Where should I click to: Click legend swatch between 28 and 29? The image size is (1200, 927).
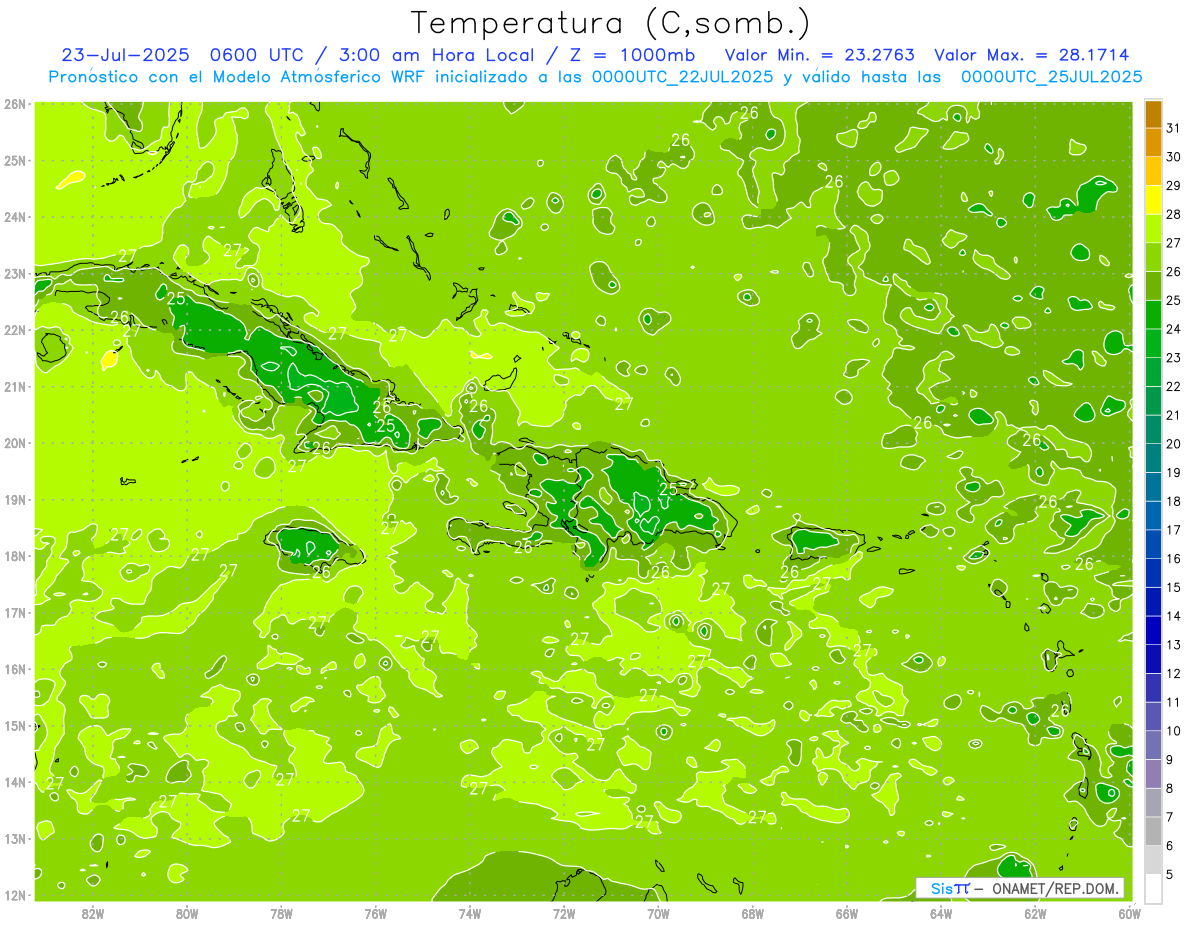(x=1153, y=200)
